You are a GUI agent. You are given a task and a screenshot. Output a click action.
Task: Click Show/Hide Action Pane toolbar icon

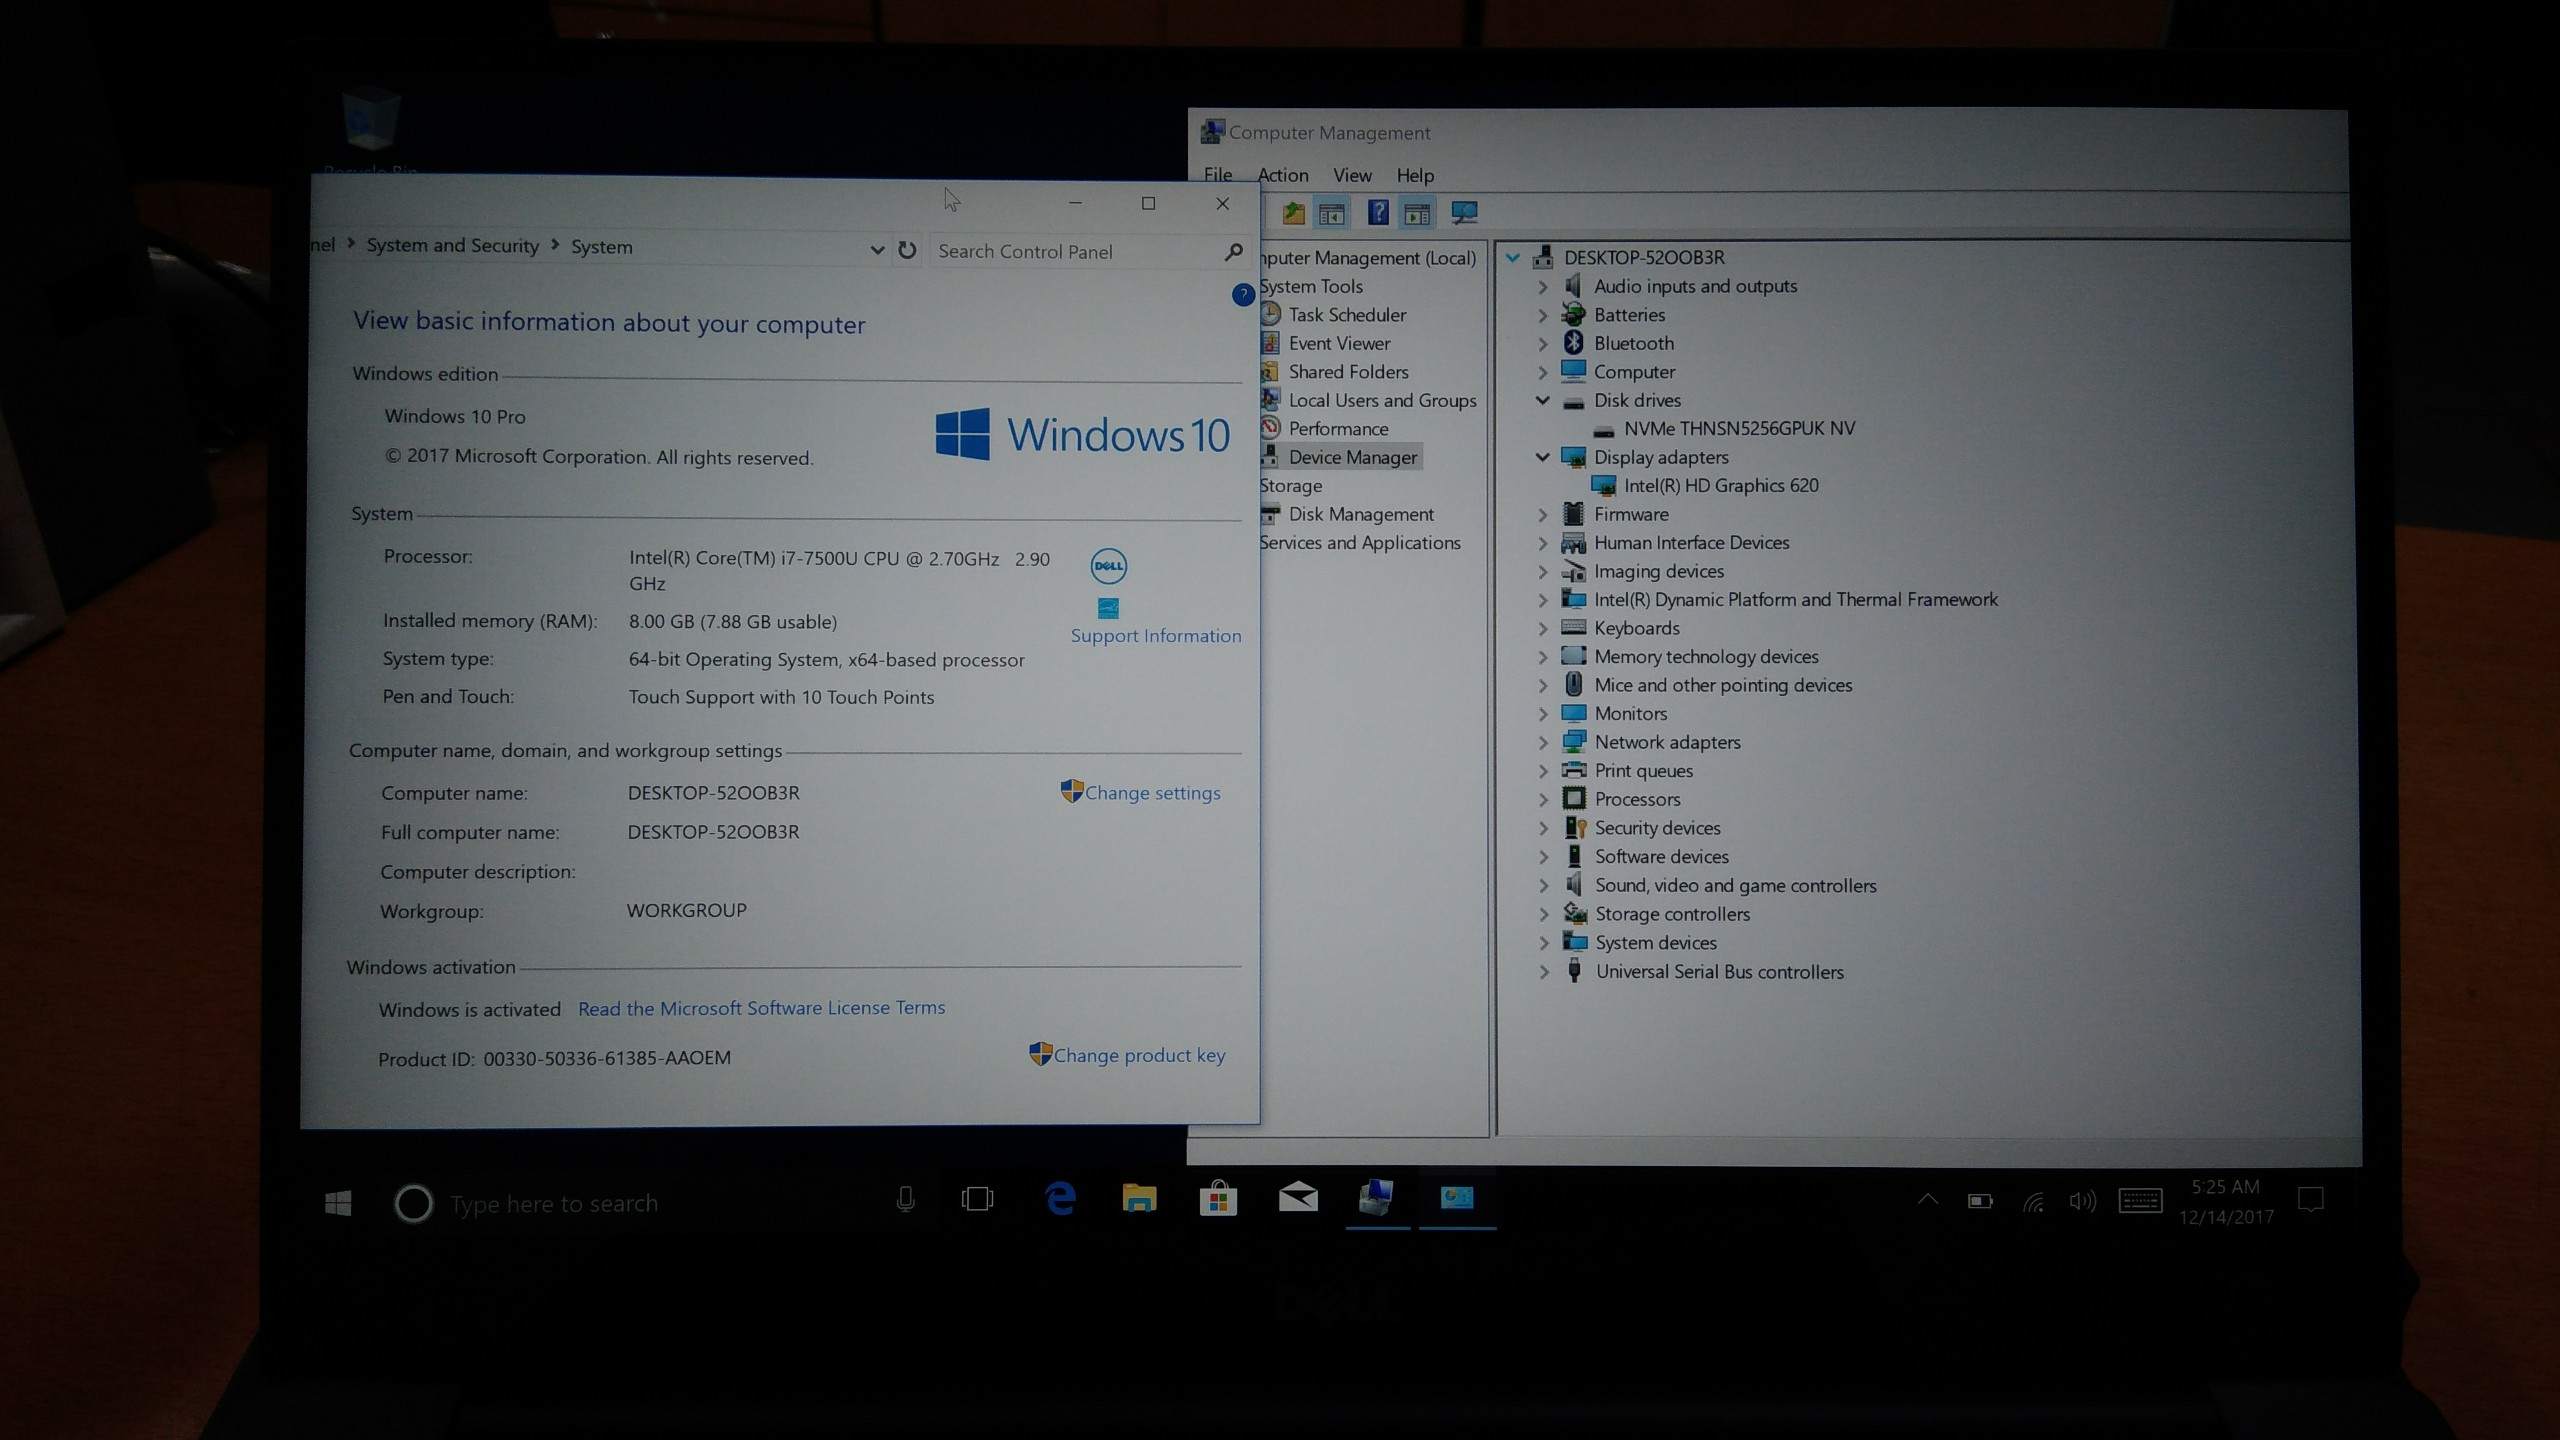pyautogui.click(x=1416, y=213)
